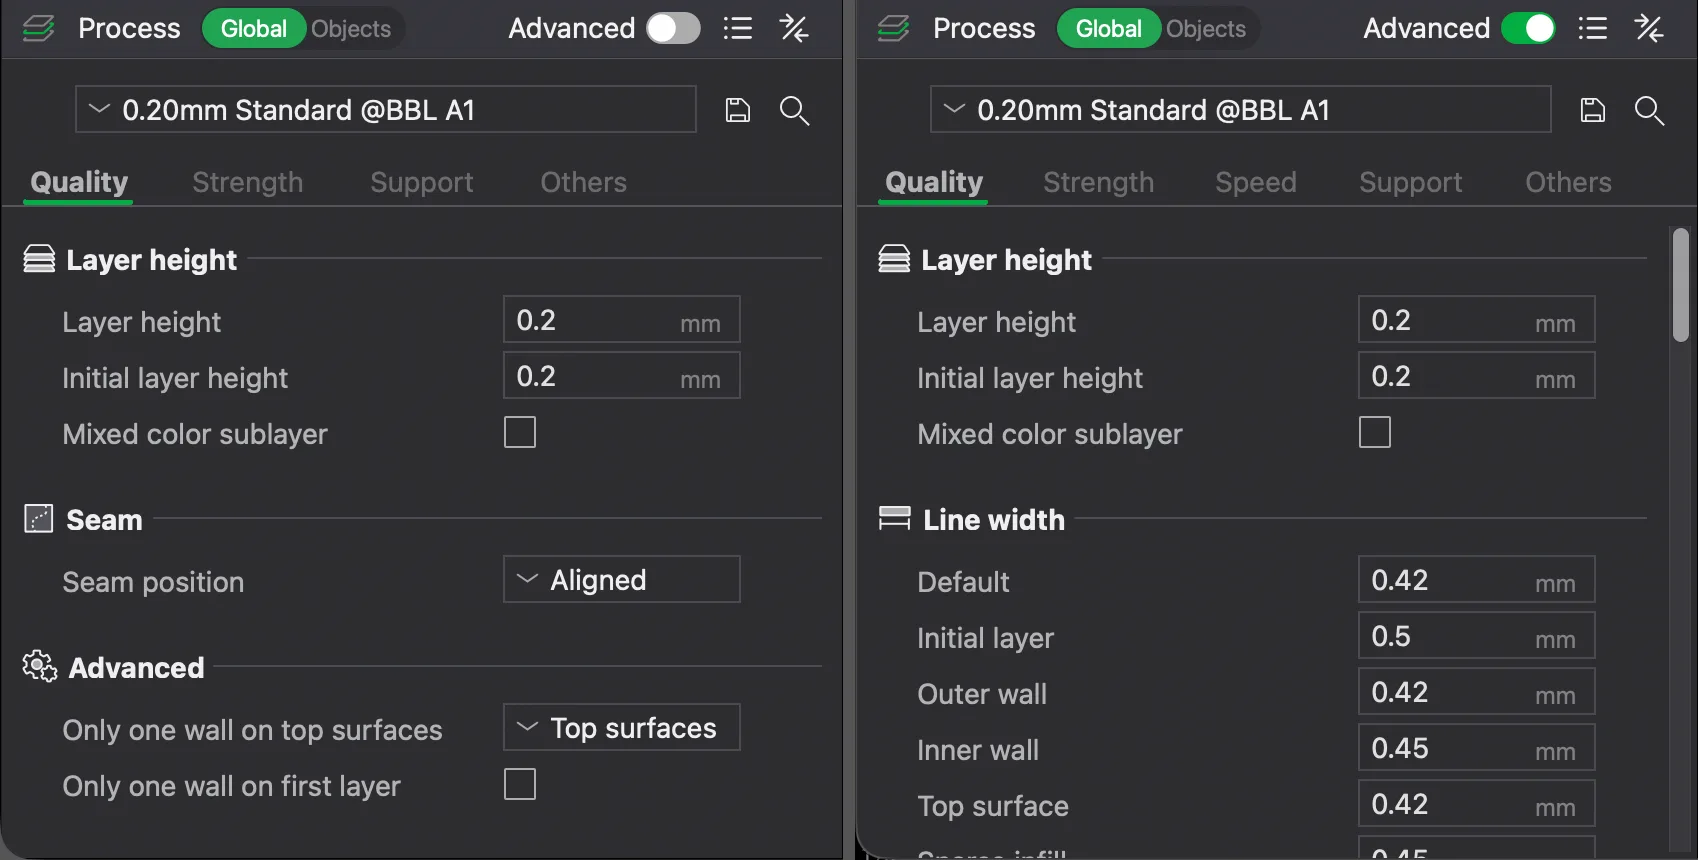Image resolution: width=1698 pixels, height=860 pixels.
Task: Click the Layer height section icon in the right panel
Action: tap(894, 259)
